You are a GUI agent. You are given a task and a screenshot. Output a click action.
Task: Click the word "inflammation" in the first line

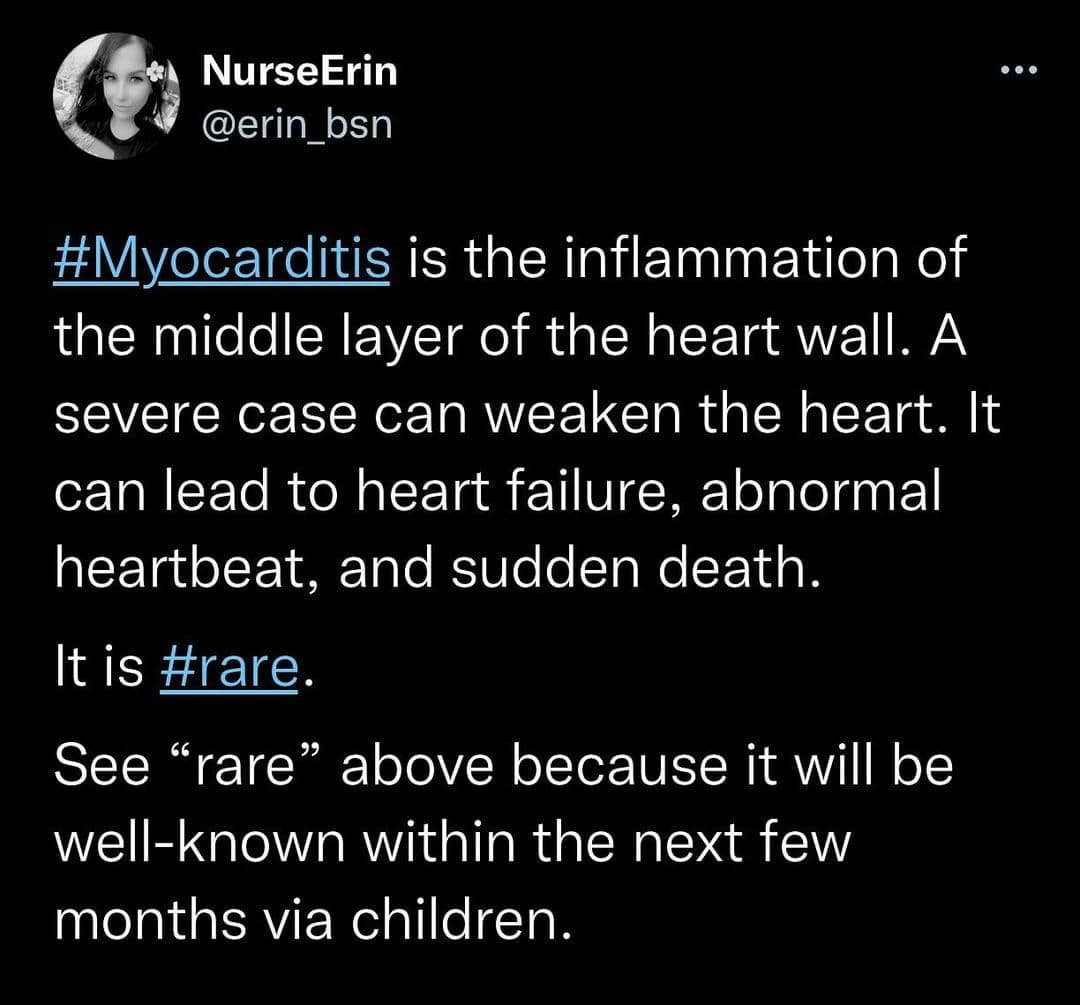(x=730, y=260)
